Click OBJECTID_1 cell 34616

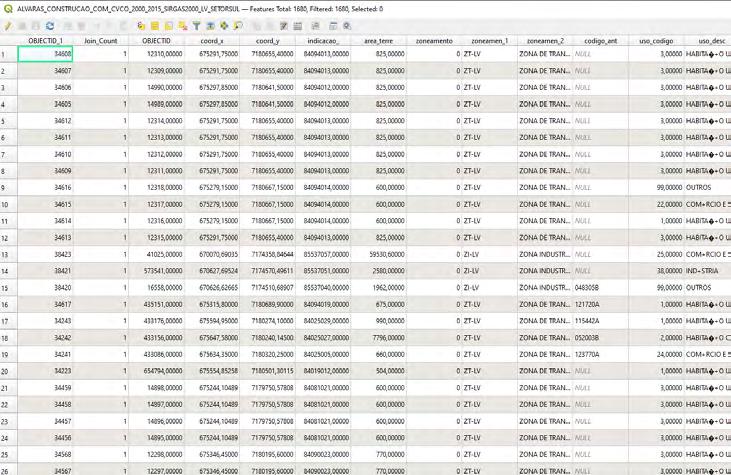[x=45, y=187]
